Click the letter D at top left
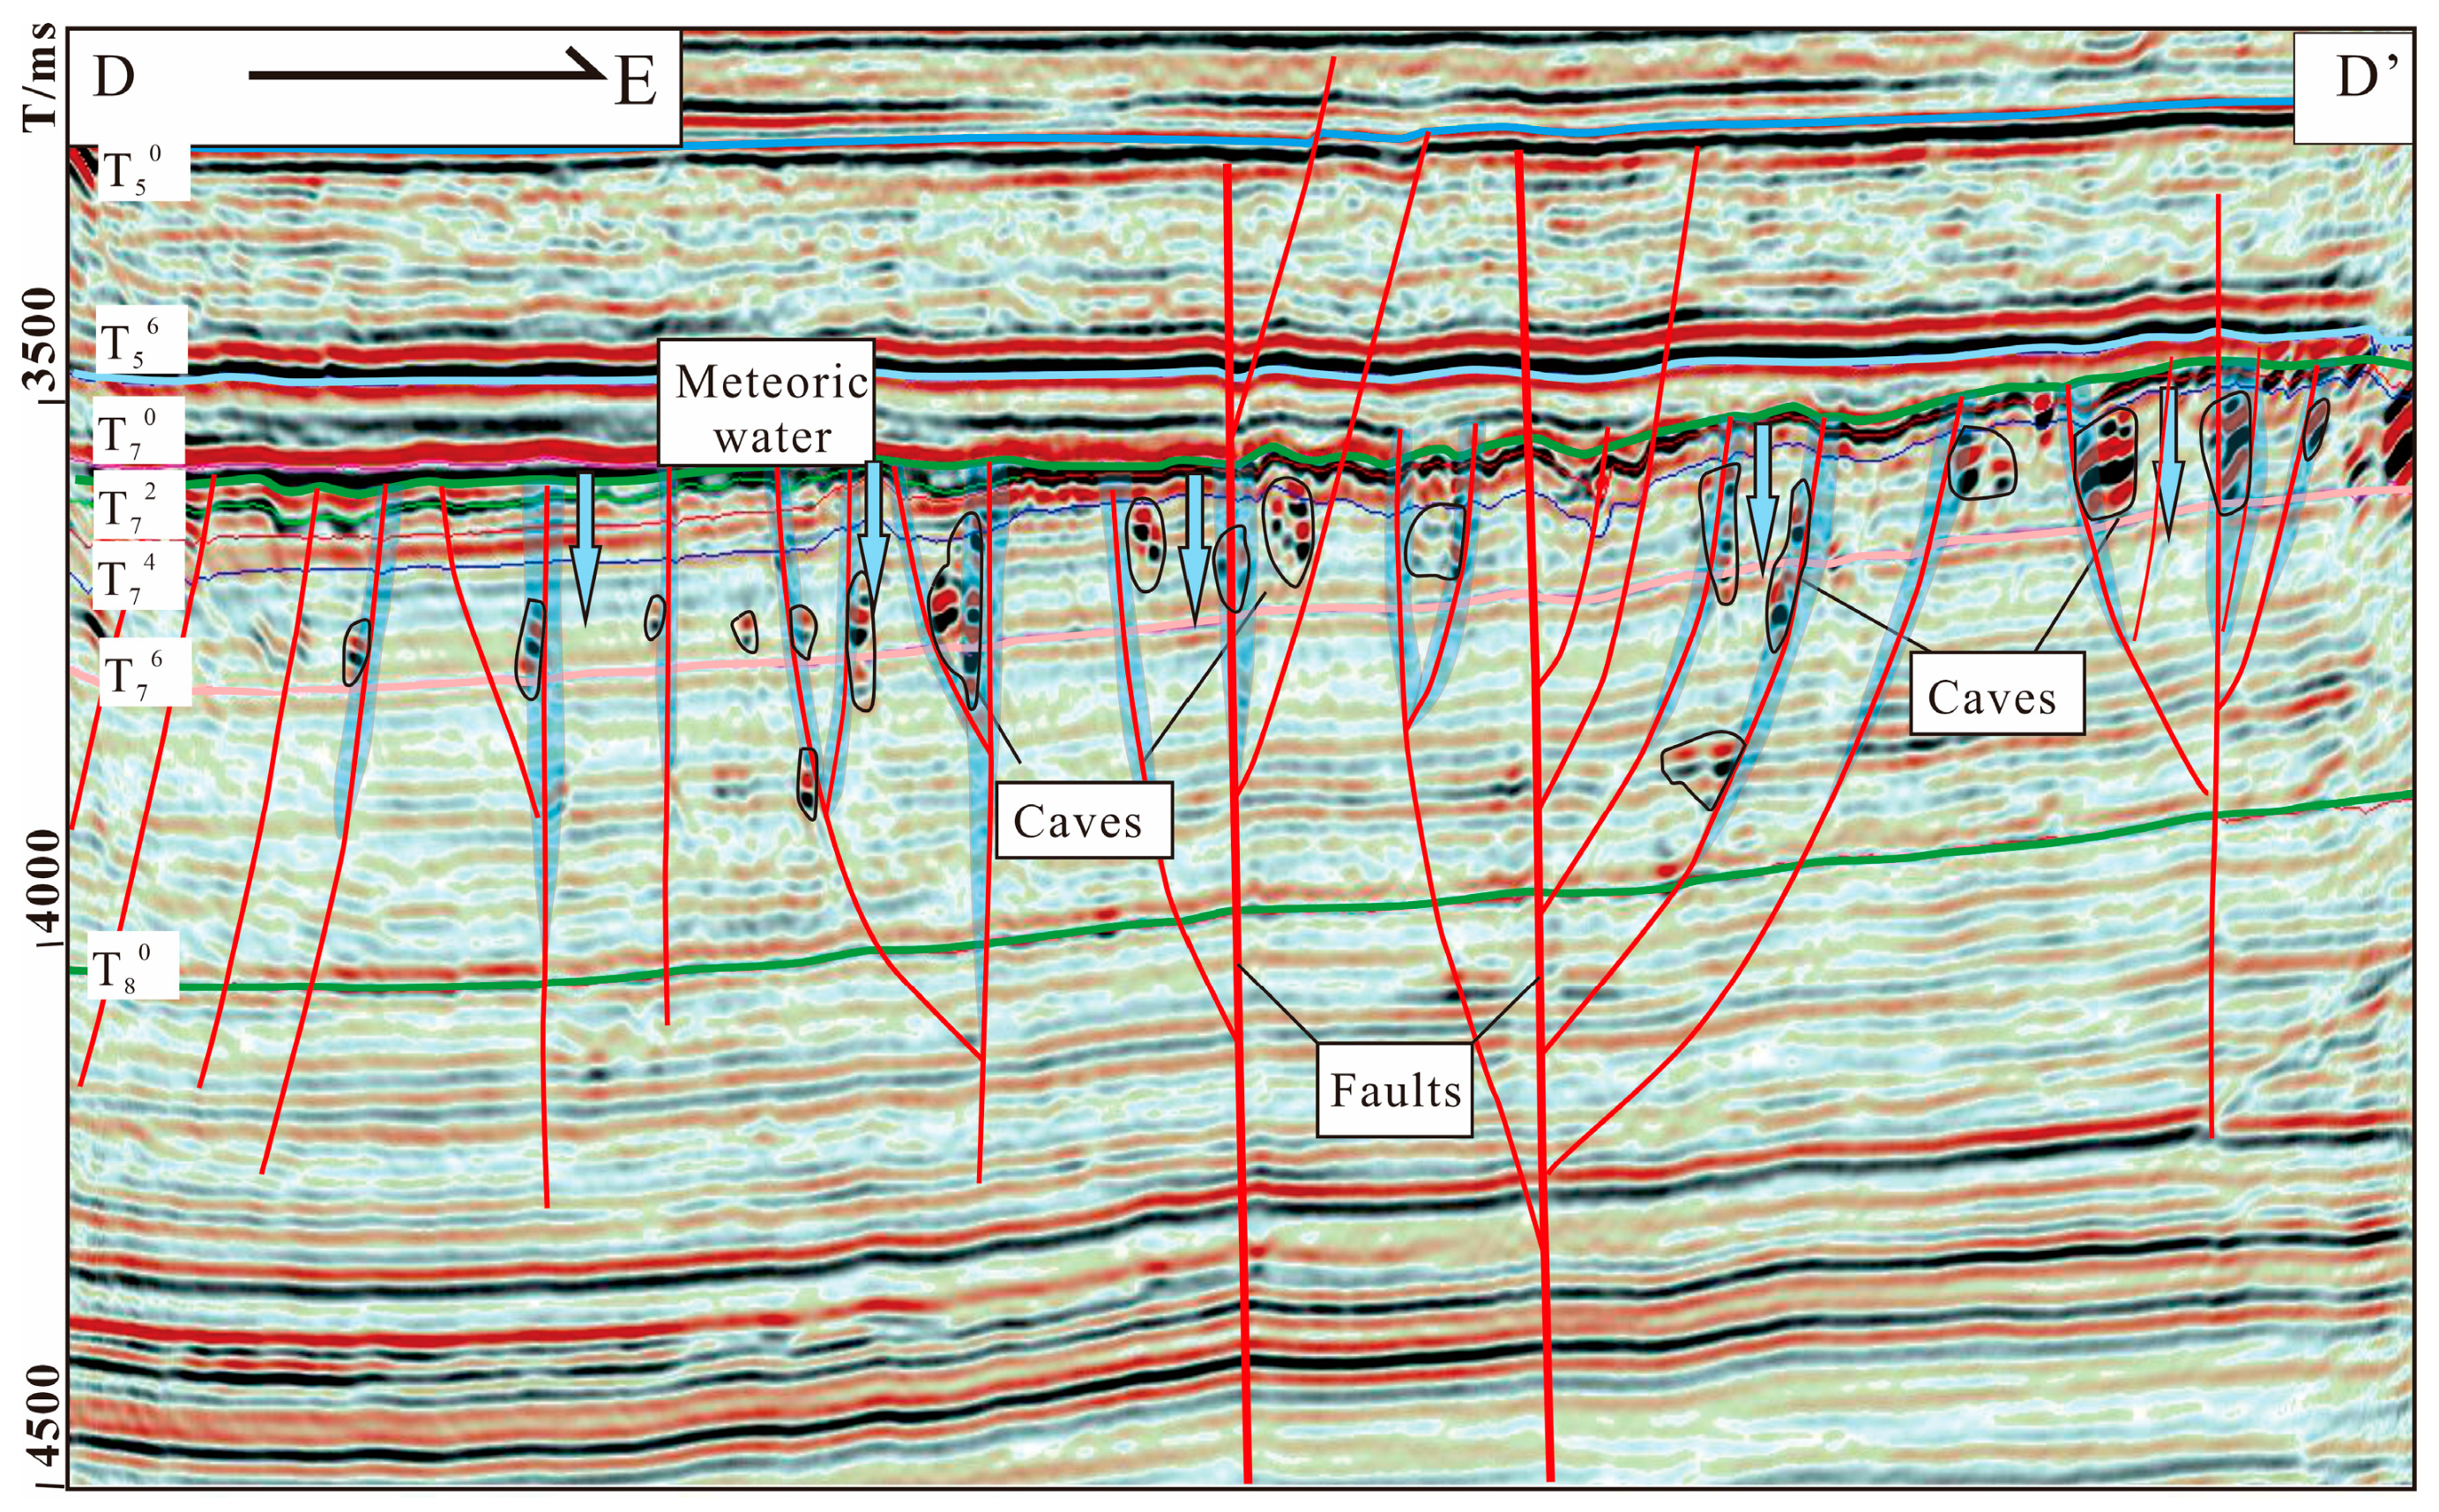The height and width of the screenshot is (1512, 2439). pos(114,78)
